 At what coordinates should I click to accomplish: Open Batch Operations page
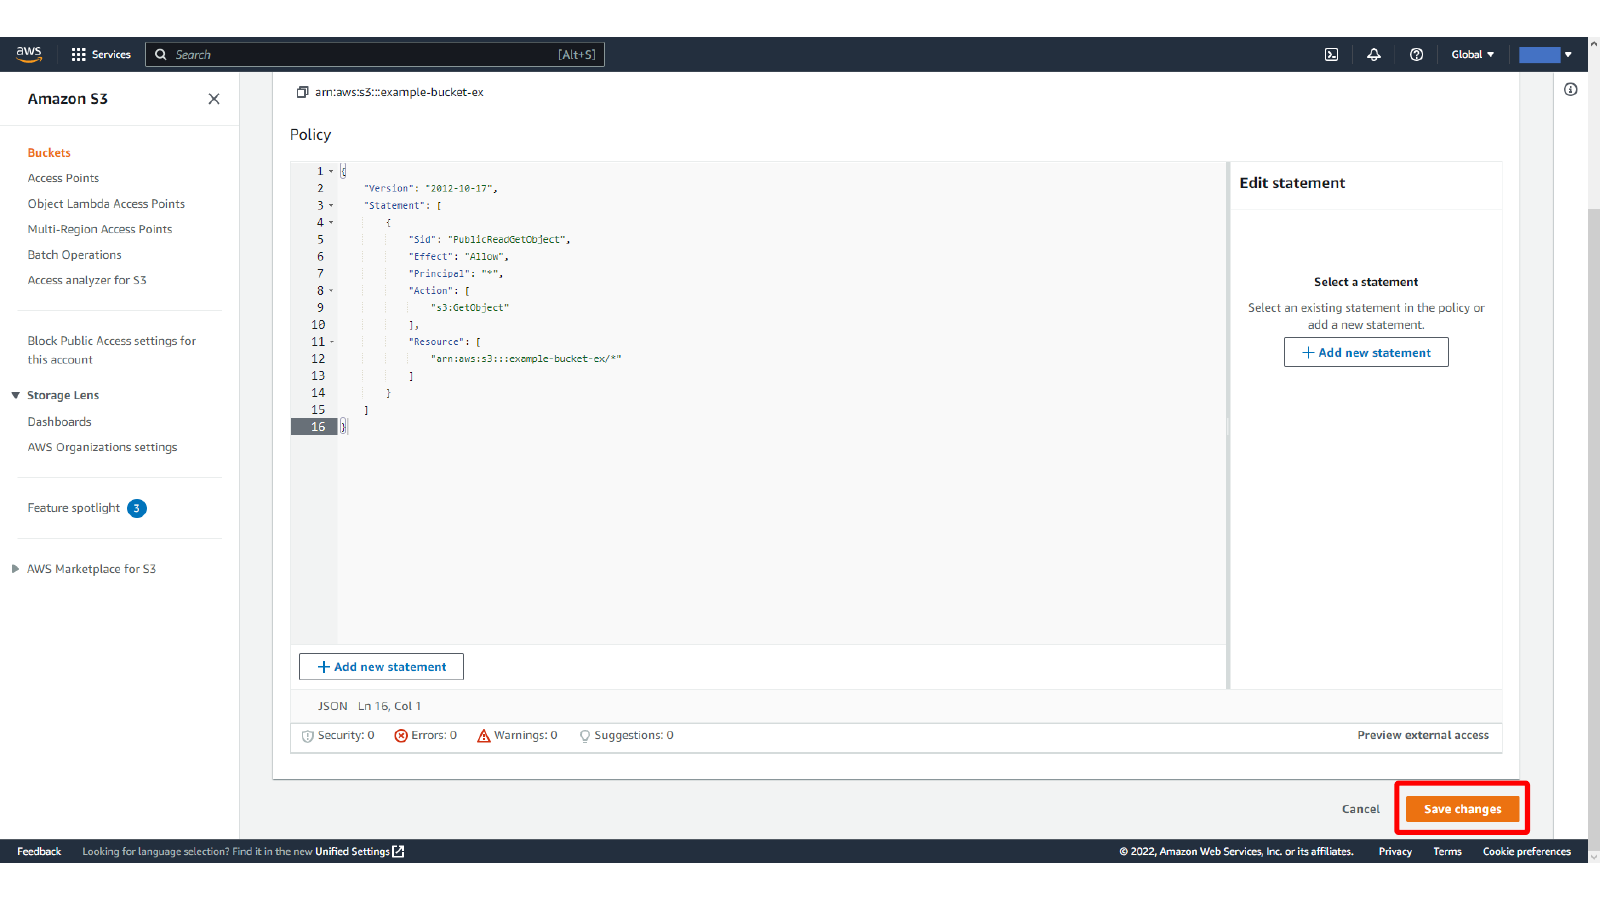pyautogui.click(x=75, y=255)
